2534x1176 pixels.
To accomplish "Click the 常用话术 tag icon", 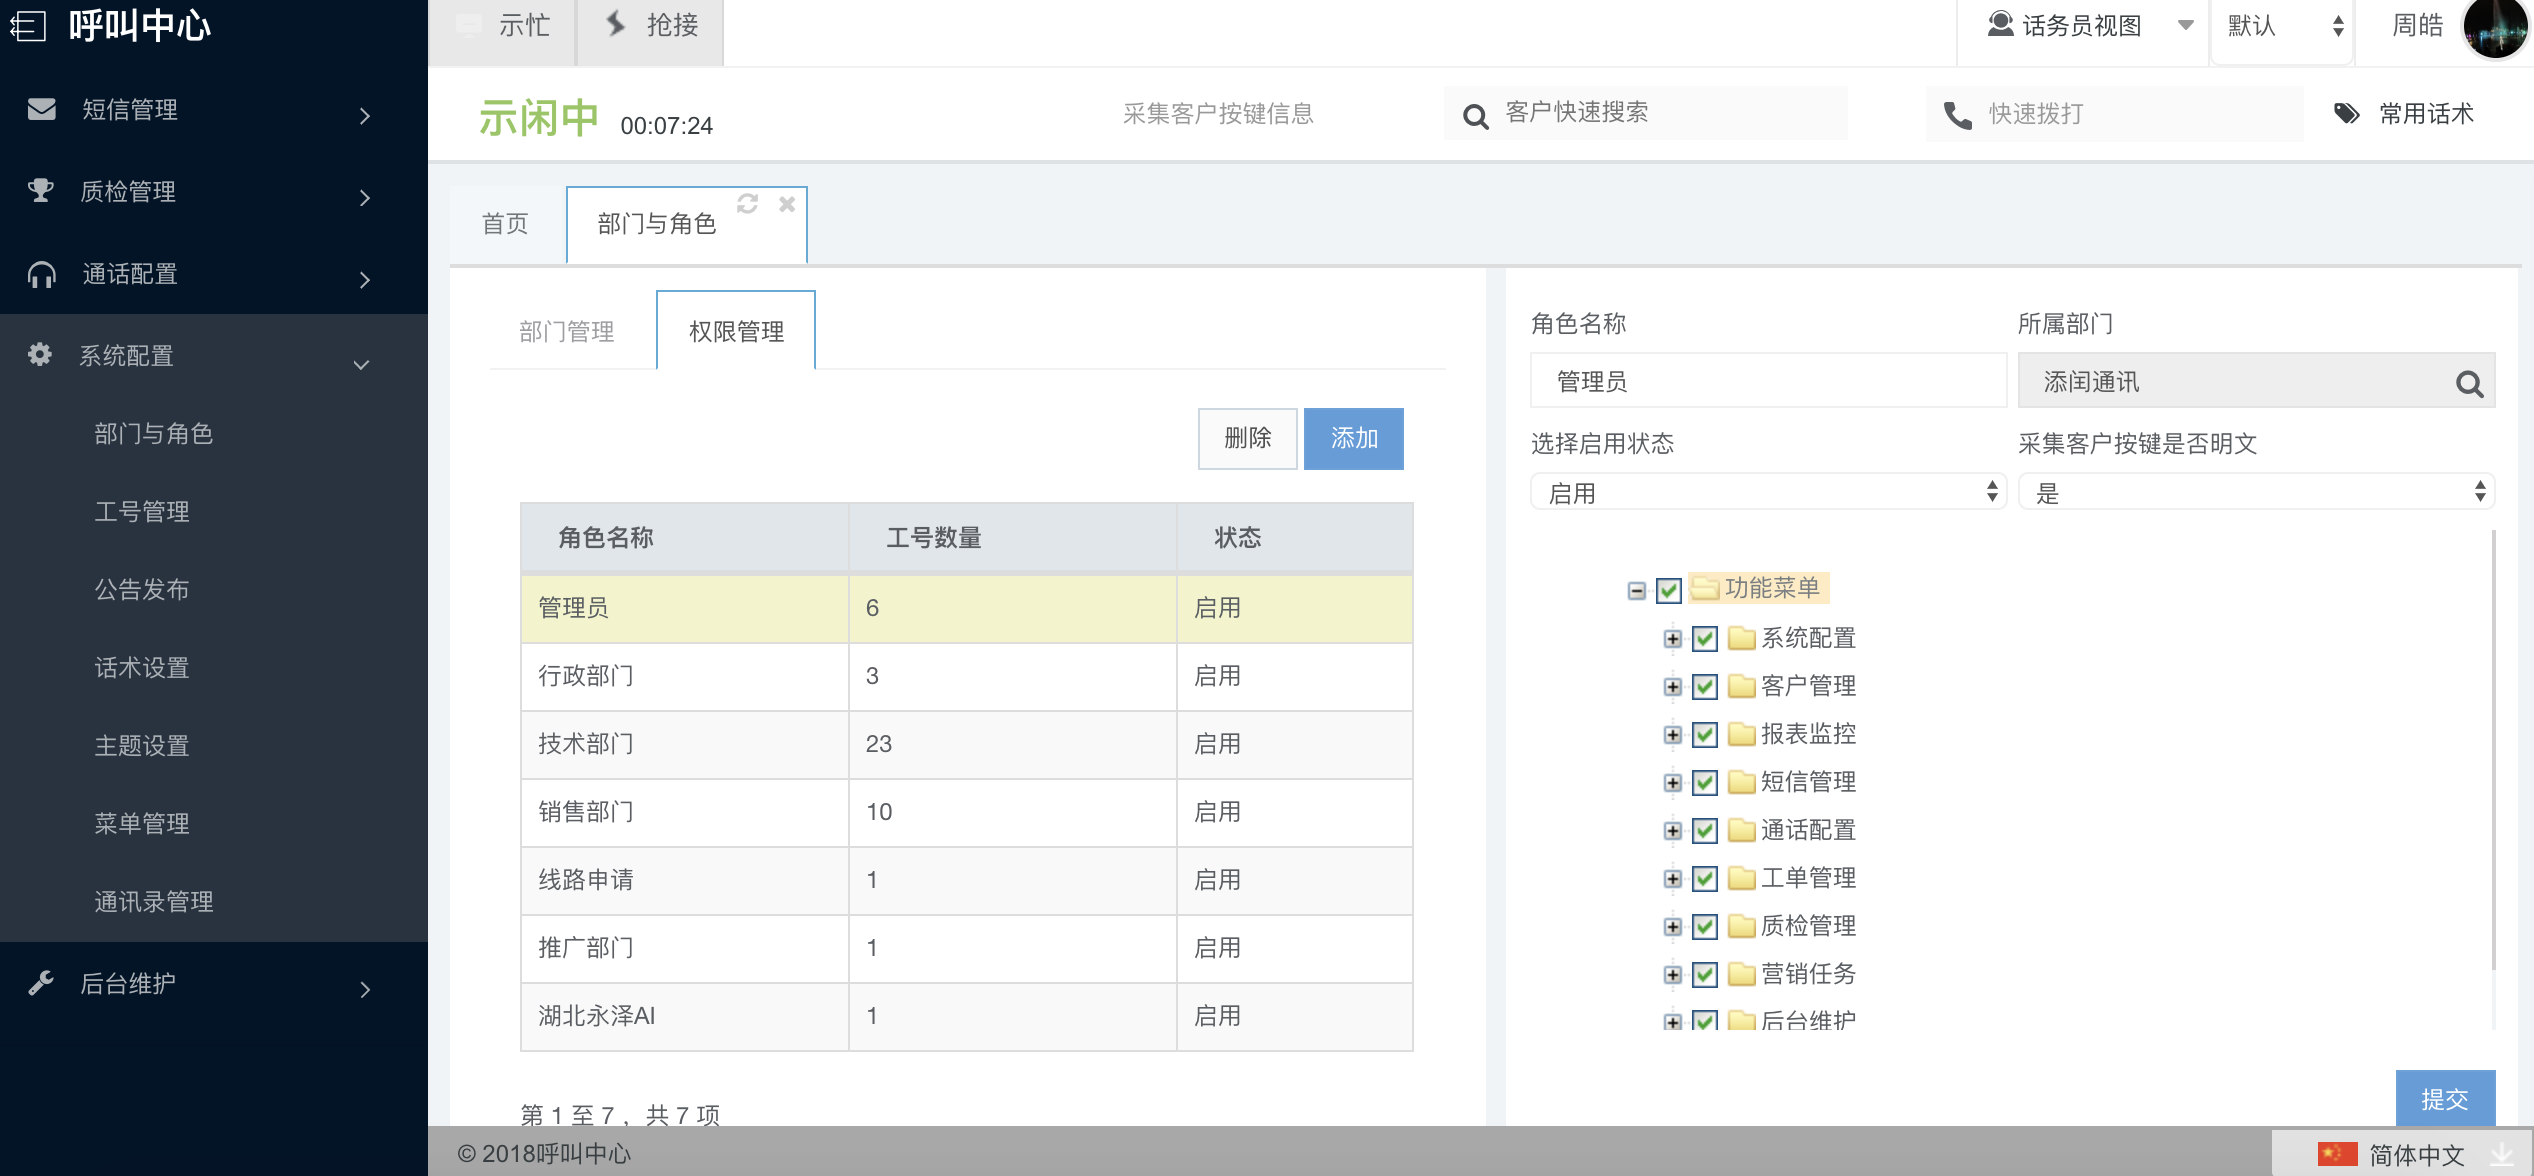I will 2346,114.
